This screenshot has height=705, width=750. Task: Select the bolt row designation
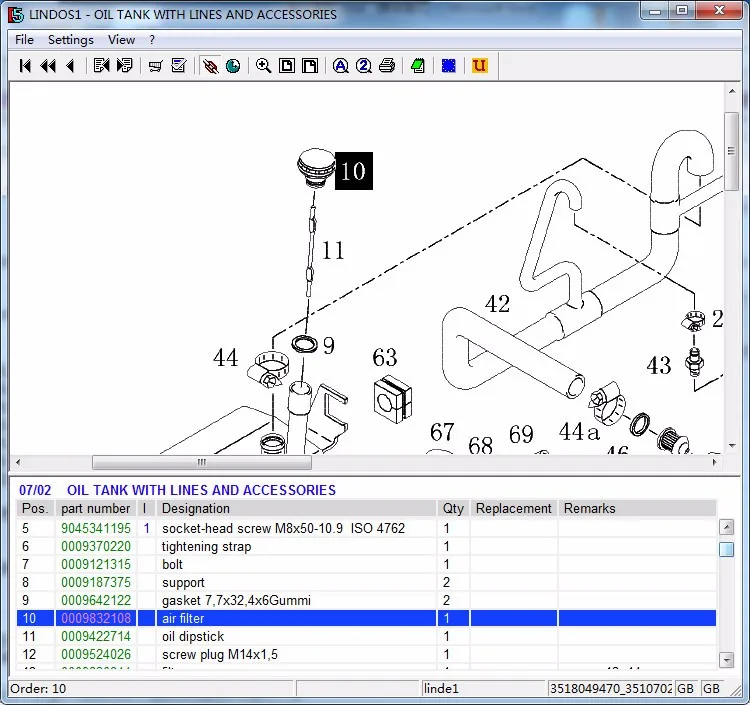[x=172, y=564]
